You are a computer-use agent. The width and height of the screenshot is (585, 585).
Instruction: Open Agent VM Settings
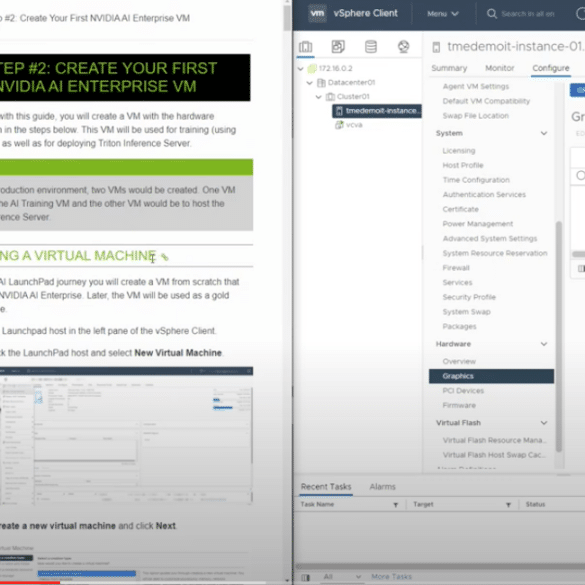point(476,87)
